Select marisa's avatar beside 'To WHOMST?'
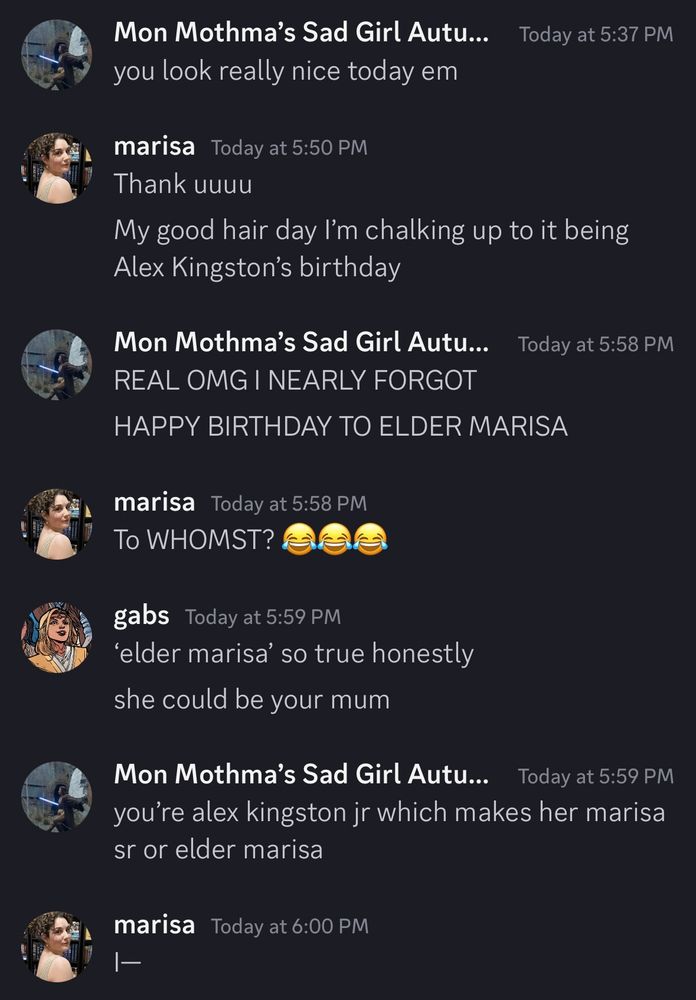This screenshot has height=1000, width=696. 56,524
